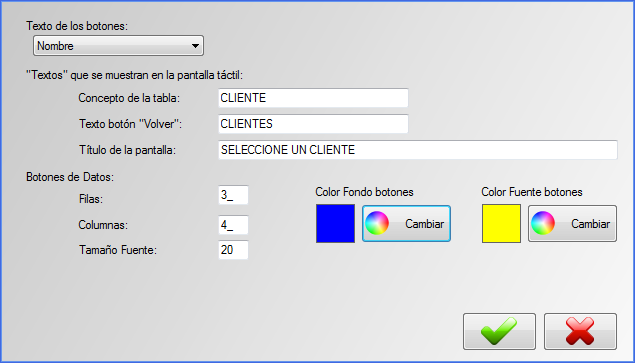Click the Columnas number field

coord(233,225)
